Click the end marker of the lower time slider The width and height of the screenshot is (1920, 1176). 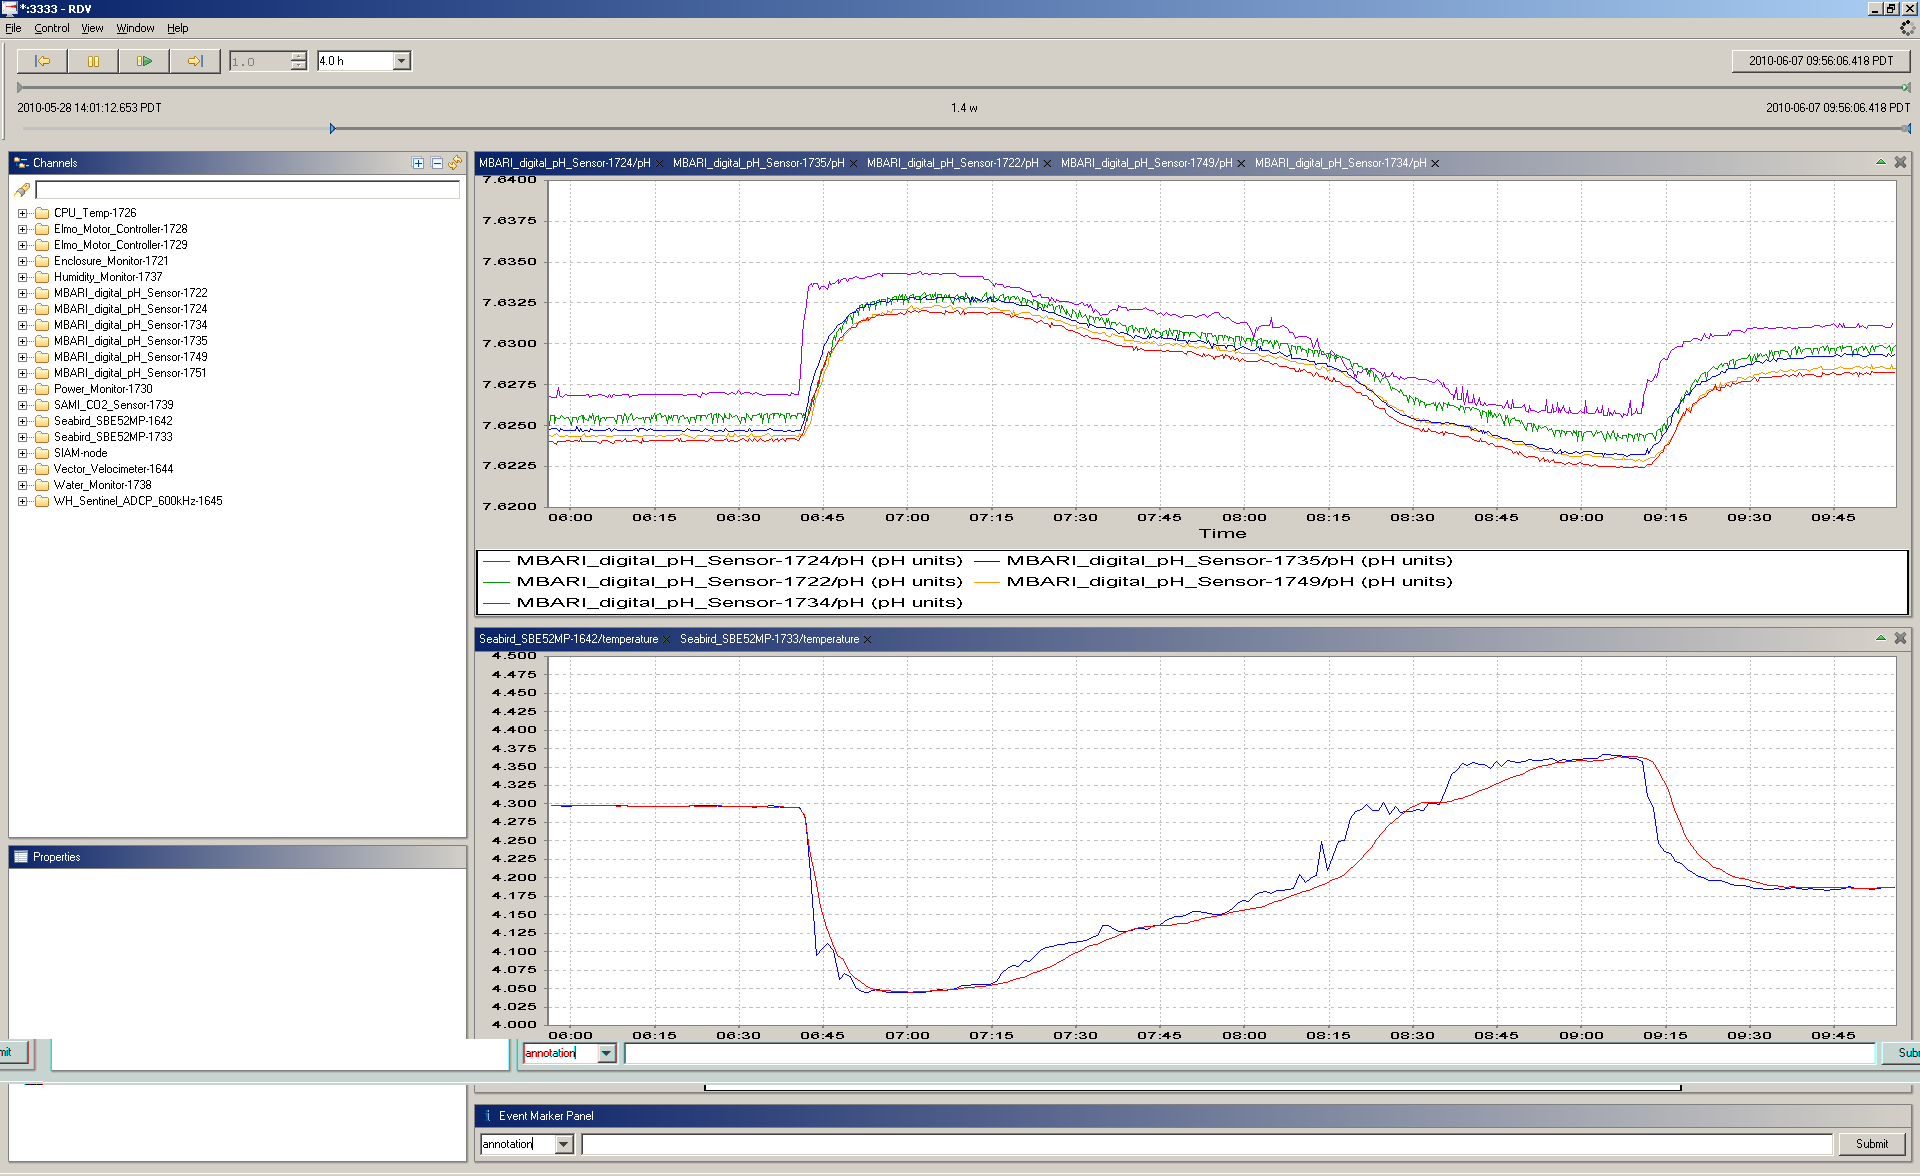click(1906, 129)
